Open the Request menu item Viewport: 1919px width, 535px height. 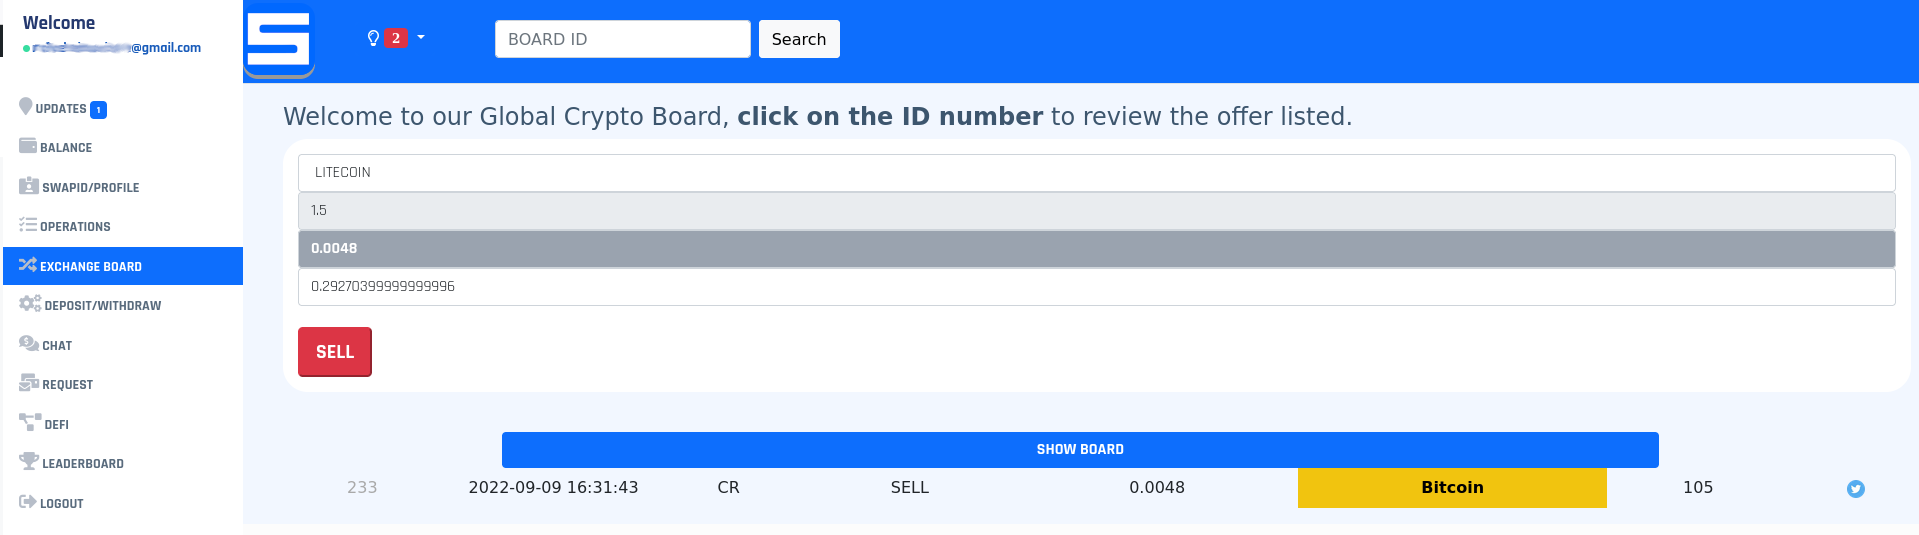56,384
